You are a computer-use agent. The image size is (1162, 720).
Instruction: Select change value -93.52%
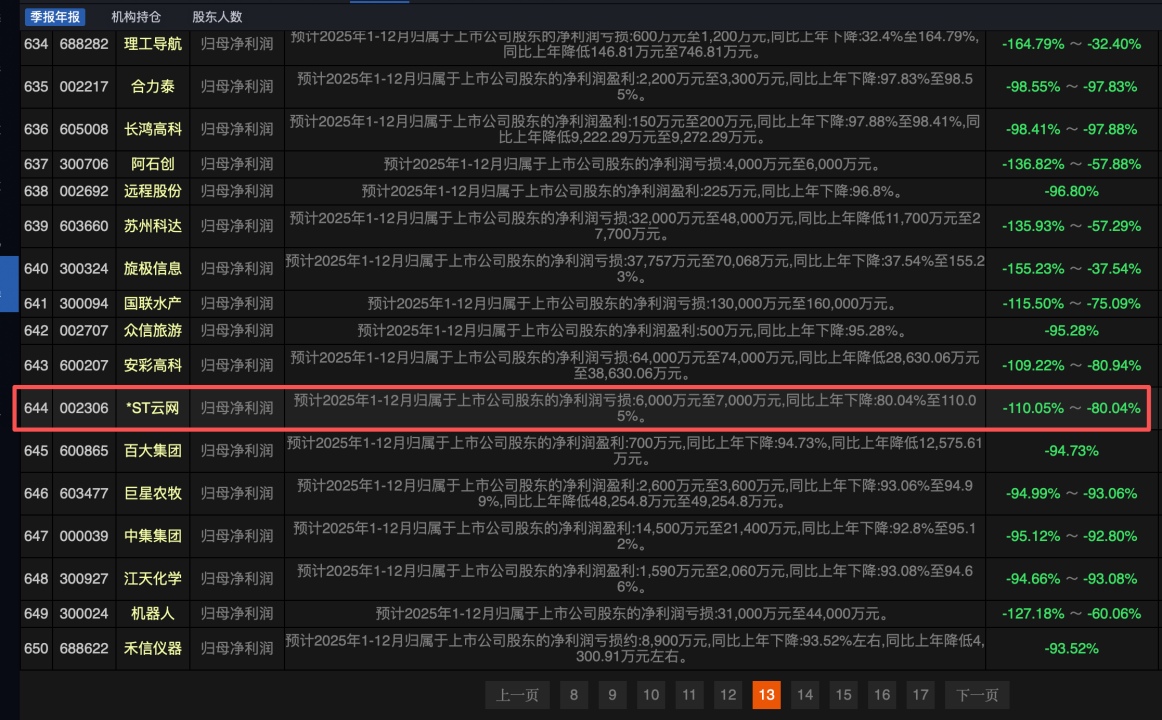[1071, 648]
